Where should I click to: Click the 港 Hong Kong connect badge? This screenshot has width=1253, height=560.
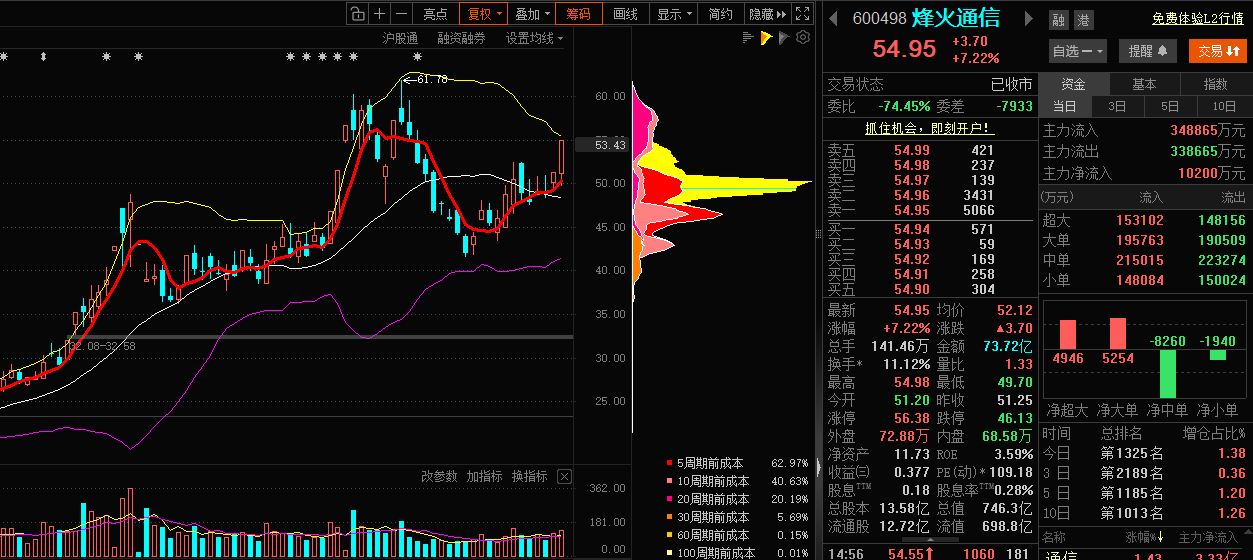(x=1084, y=20)
